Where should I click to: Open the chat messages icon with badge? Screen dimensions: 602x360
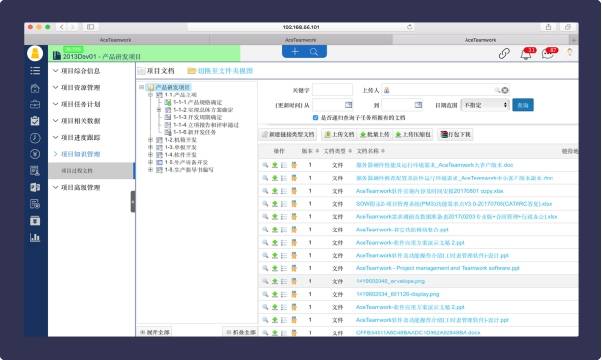coord(547,54)
